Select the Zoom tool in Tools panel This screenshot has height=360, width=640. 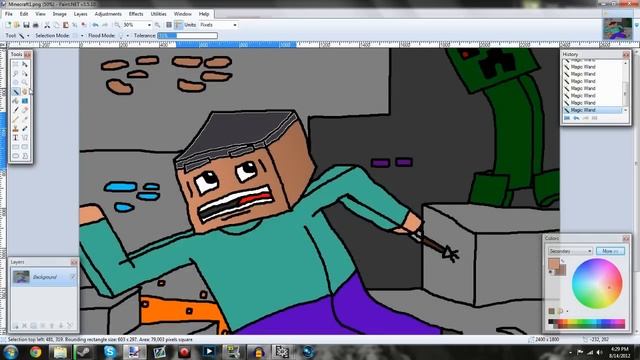(x=25, y=82)
